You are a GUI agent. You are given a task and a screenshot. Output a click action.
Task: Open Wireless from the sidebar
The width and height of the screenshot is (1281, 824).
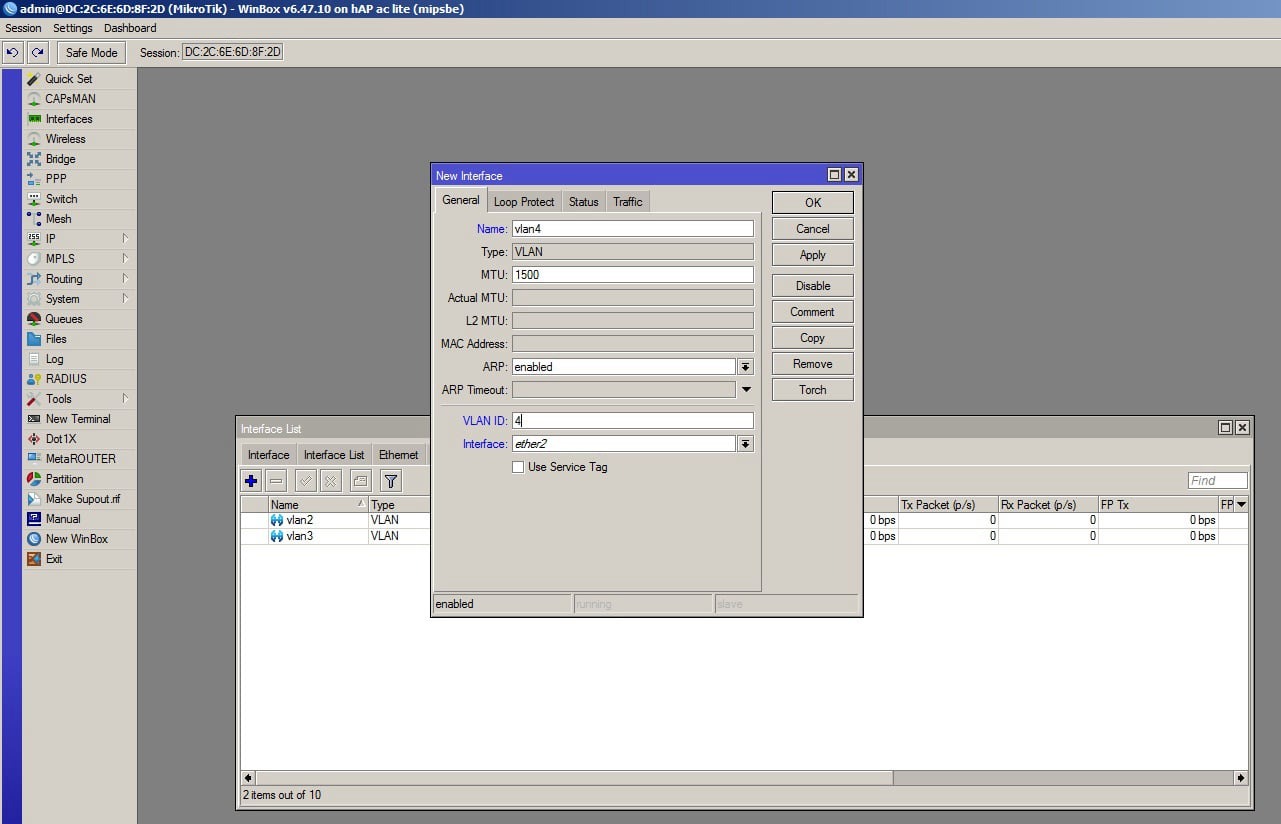65,139
